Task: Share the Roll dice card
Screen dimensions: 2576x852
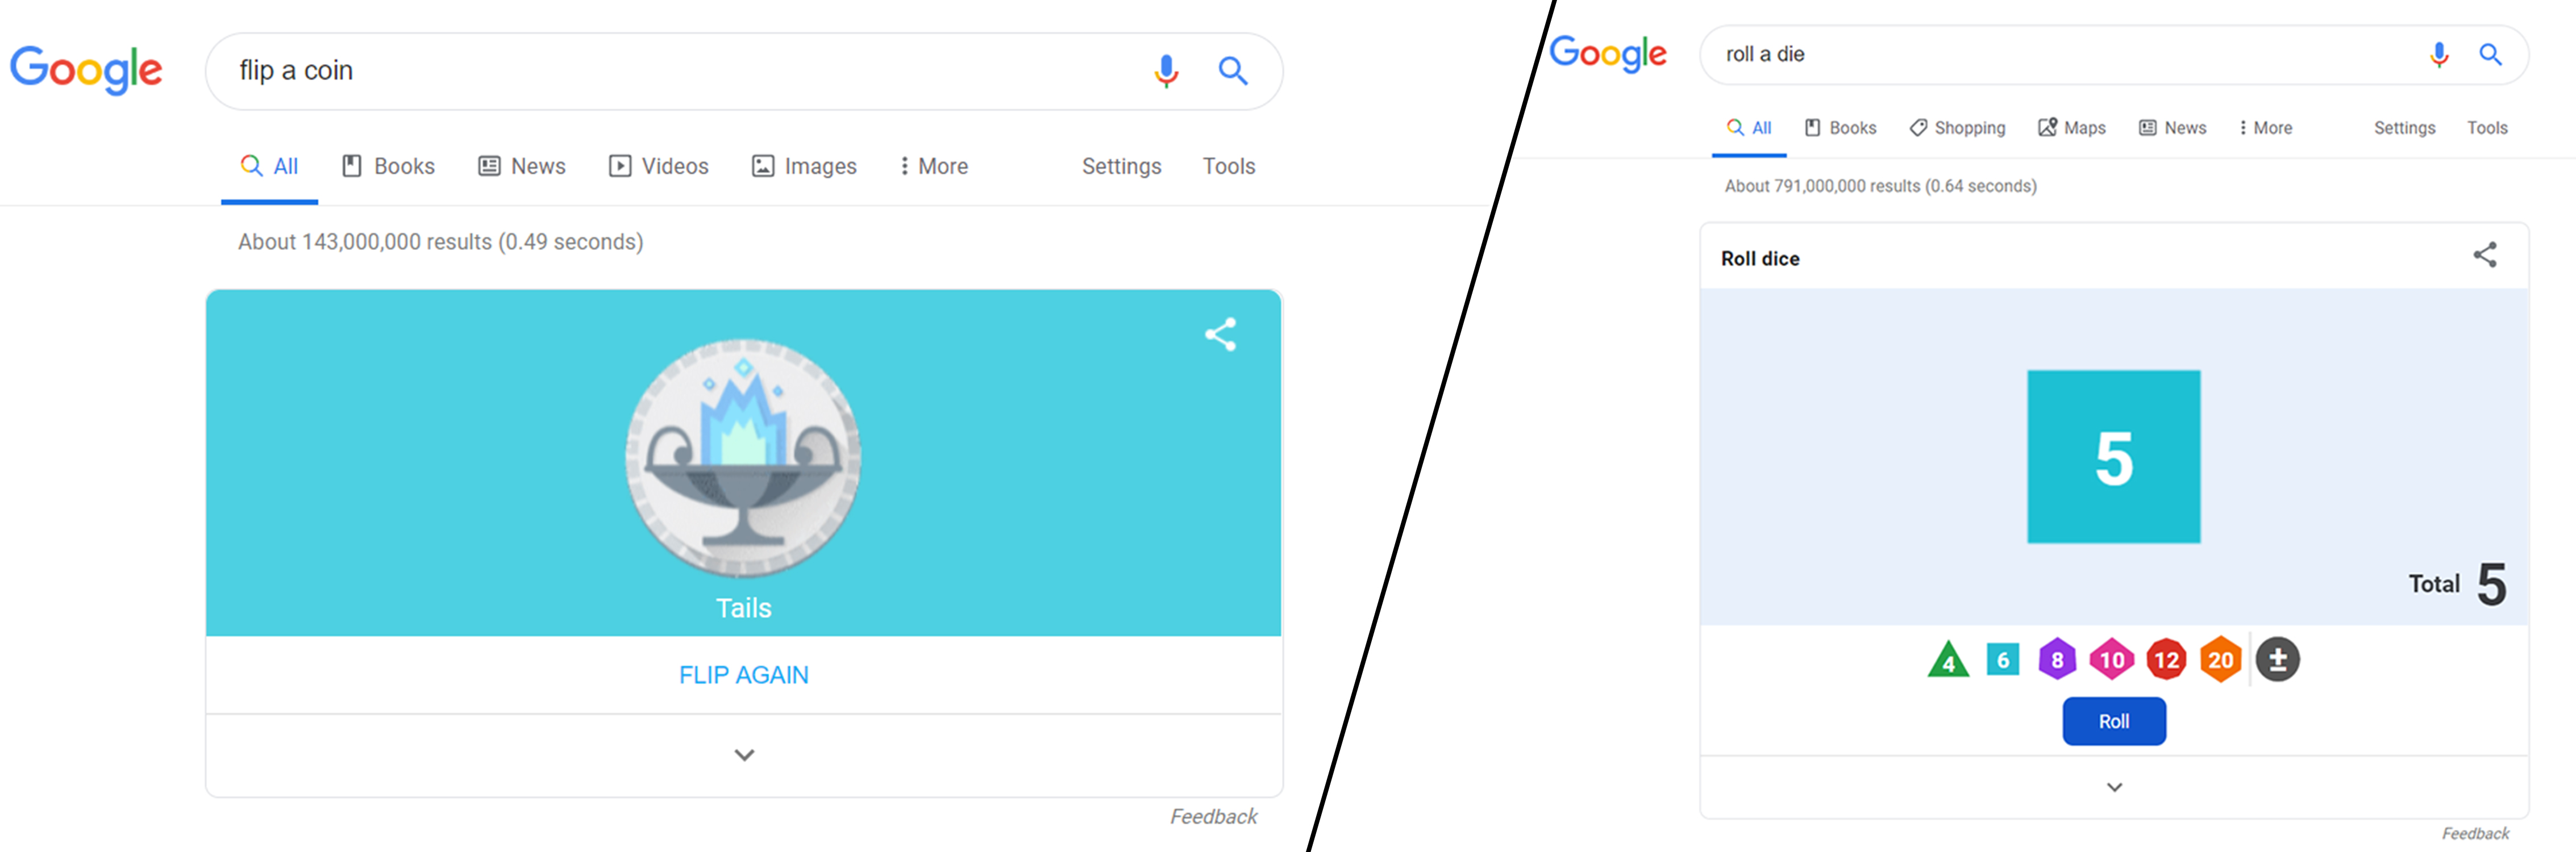Action: click(2485, 255)
